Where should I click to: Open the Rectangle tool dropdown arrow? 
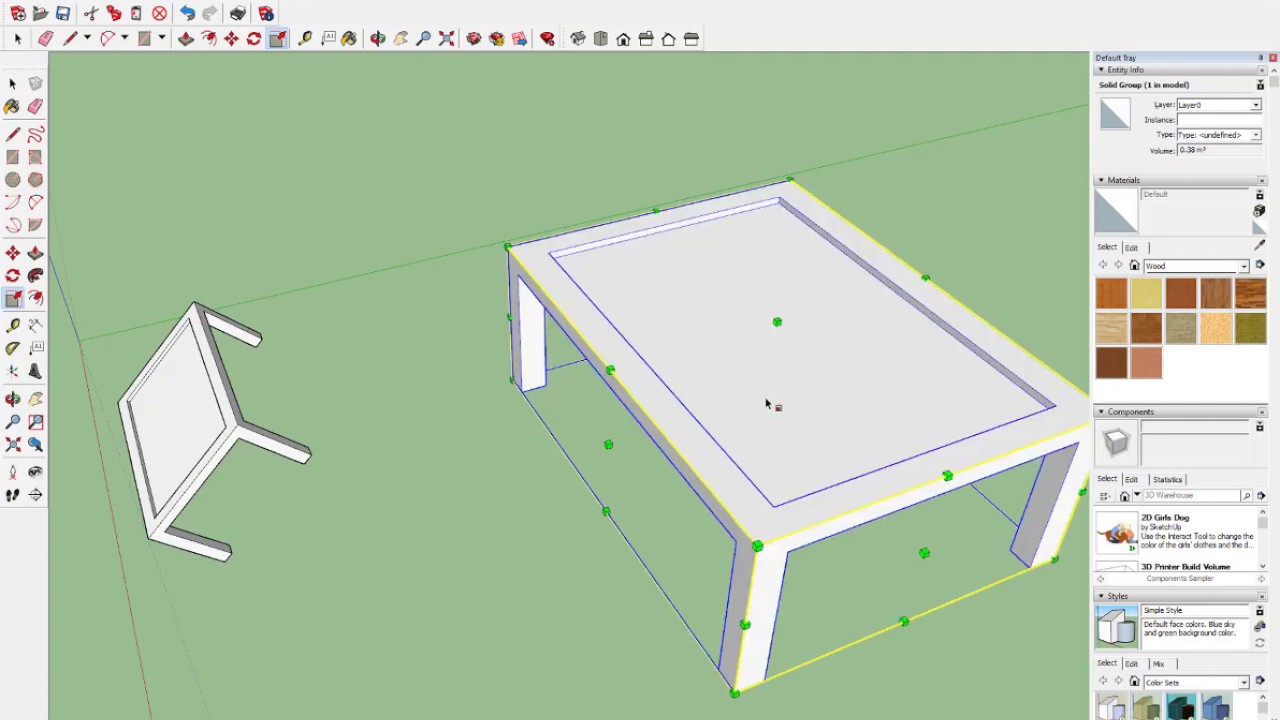[x=161, y=38]
